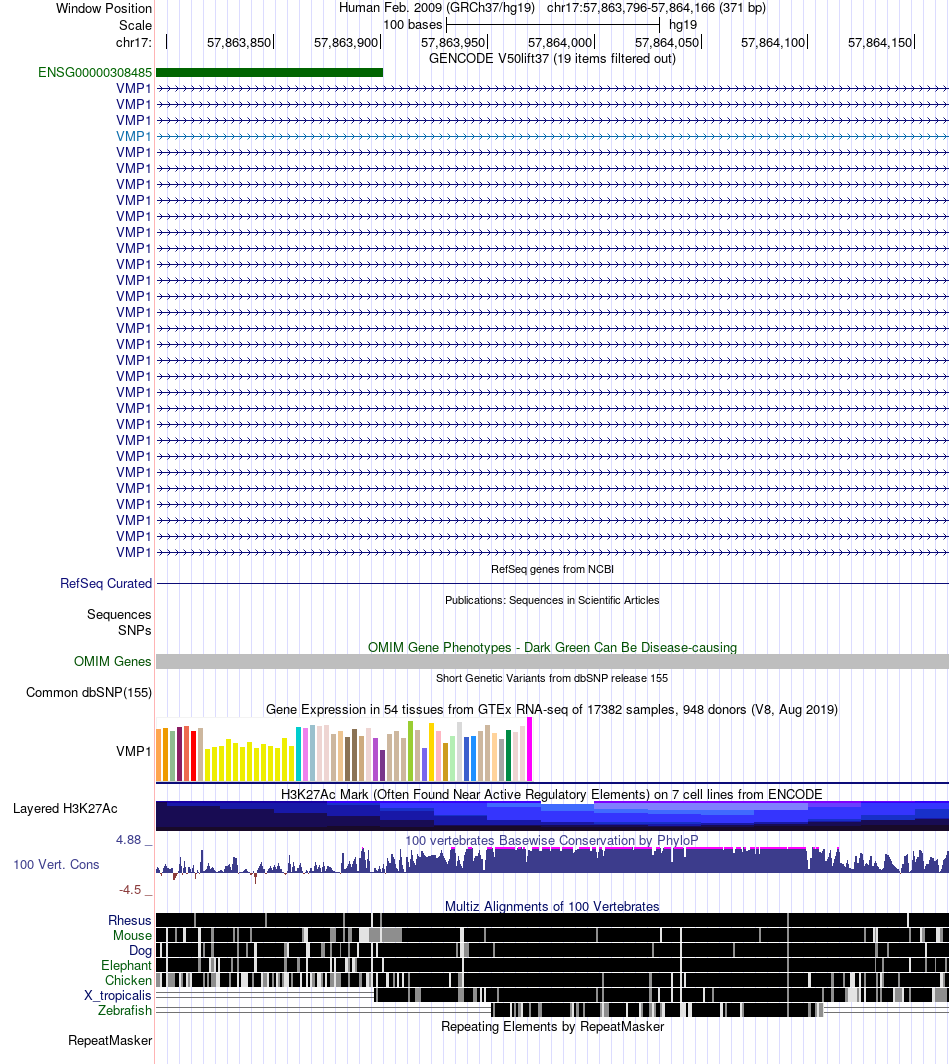
Task: Select the Elephant alignment label
Action: pyautogui.click(x=126, y=966)
